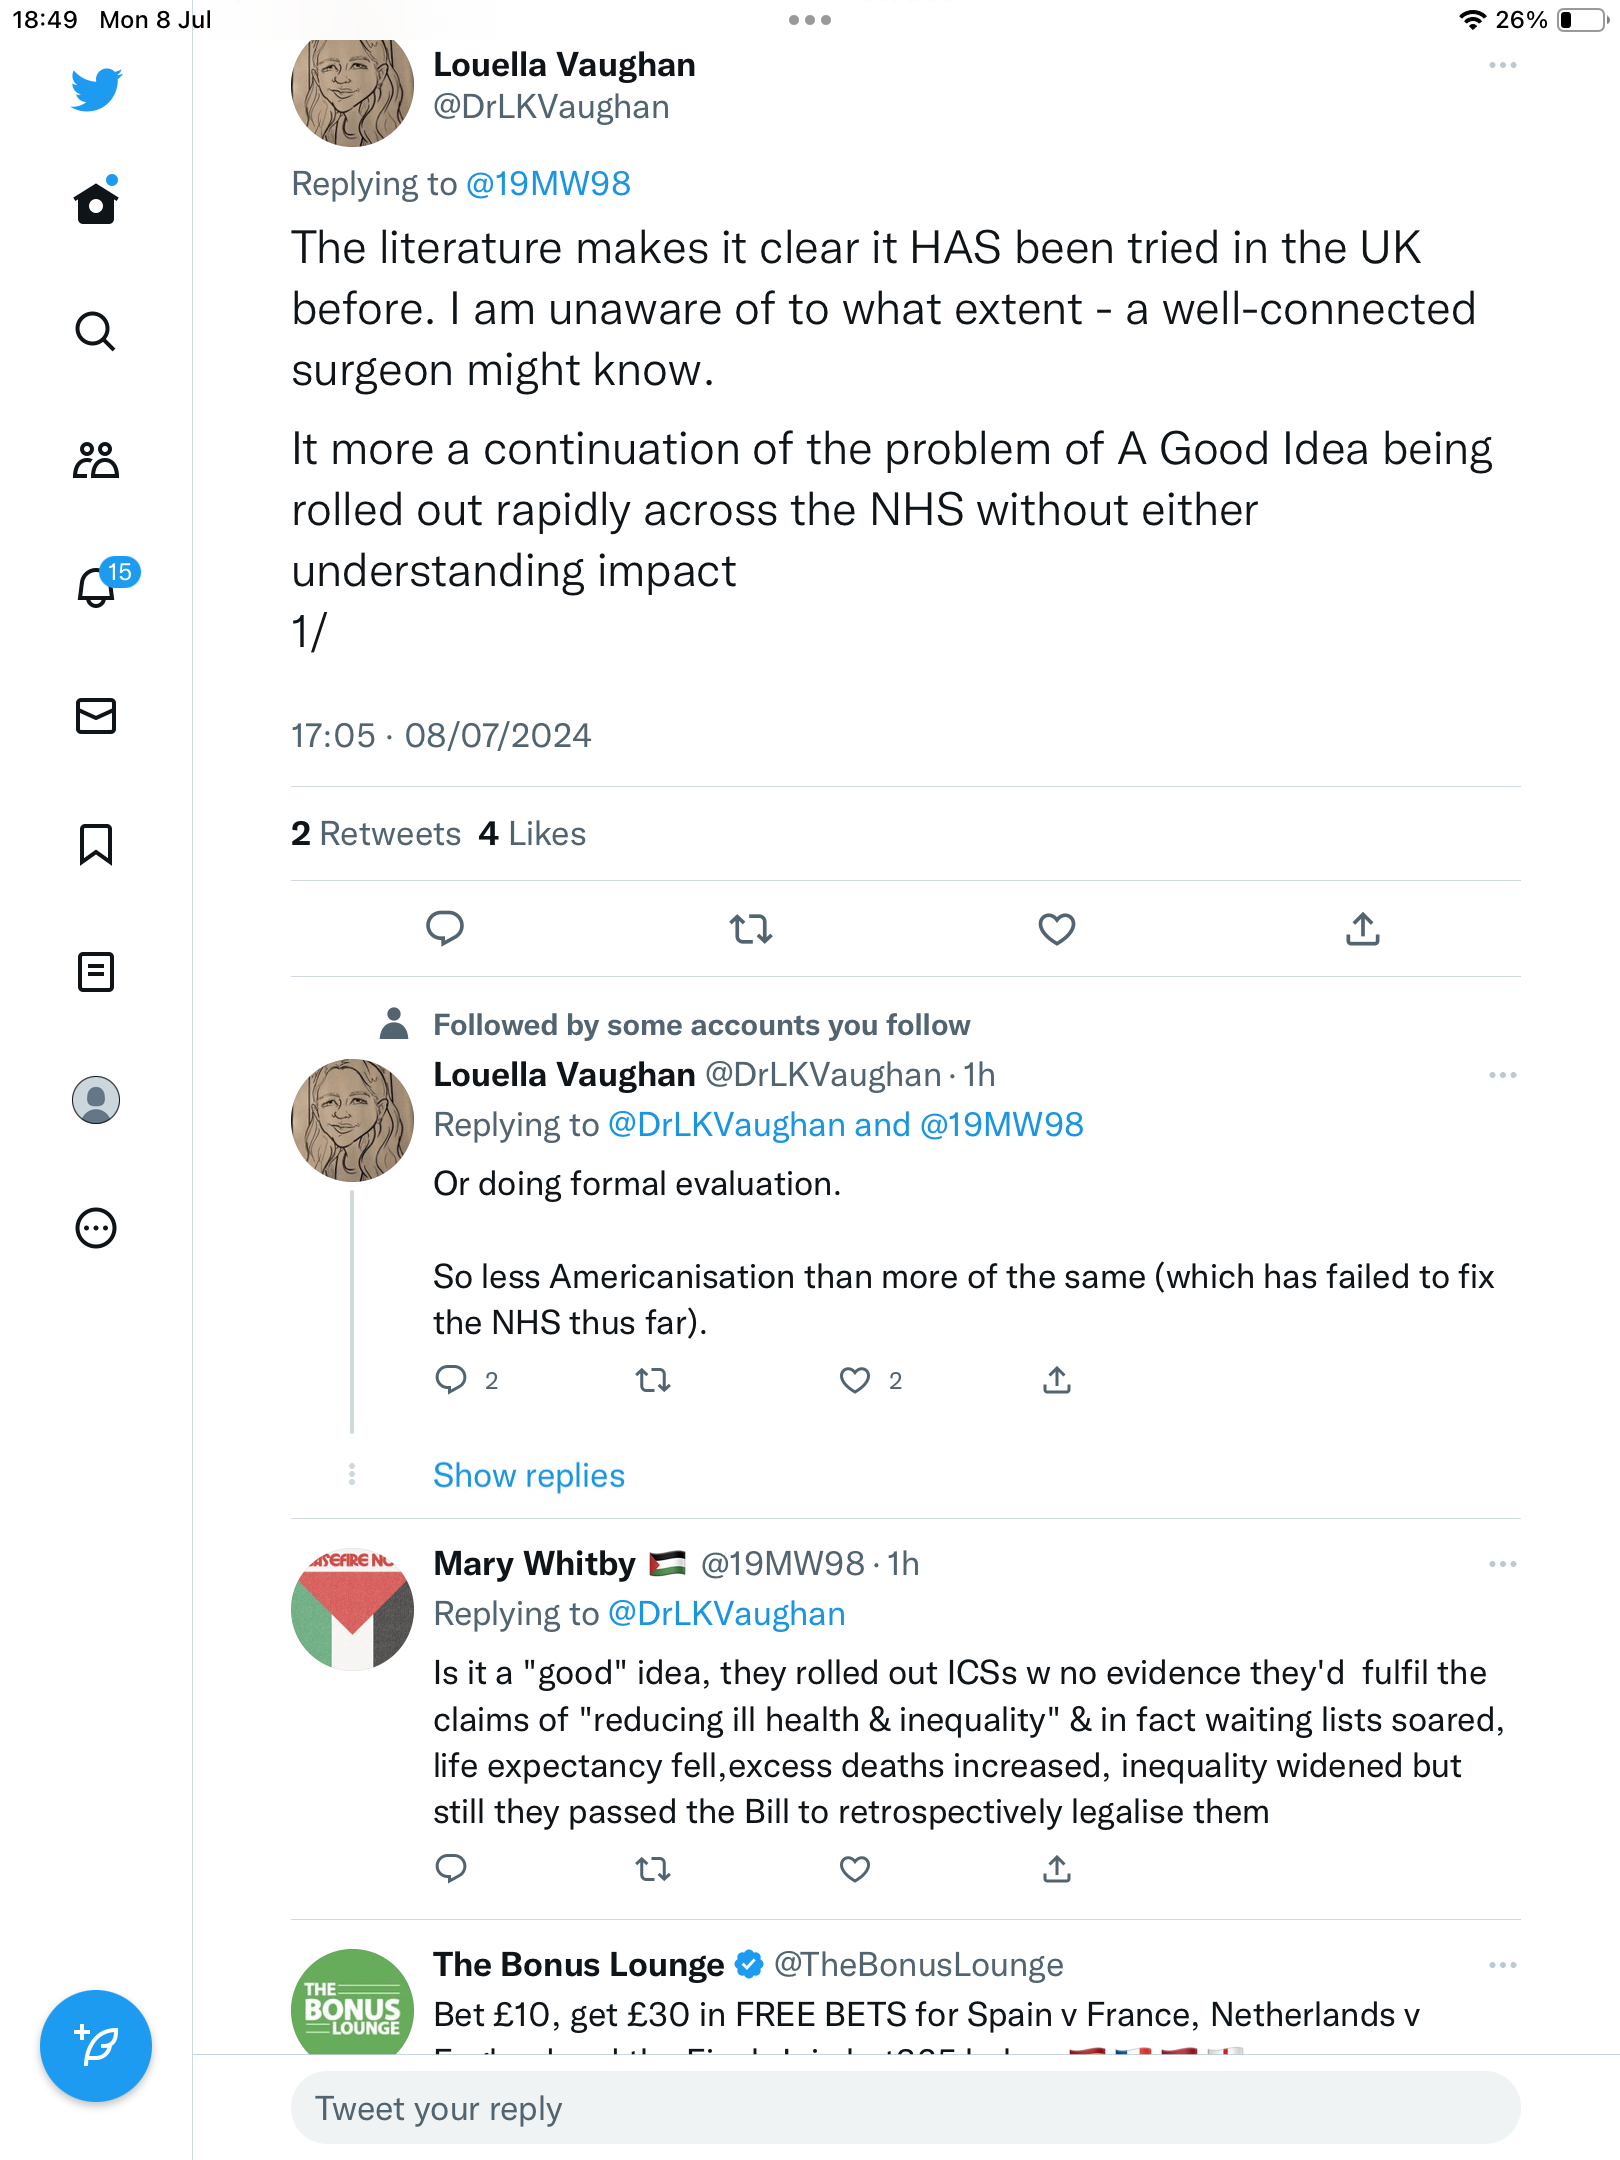
Task: Open Messages envelope in sidebar
Action: point(96,716)
